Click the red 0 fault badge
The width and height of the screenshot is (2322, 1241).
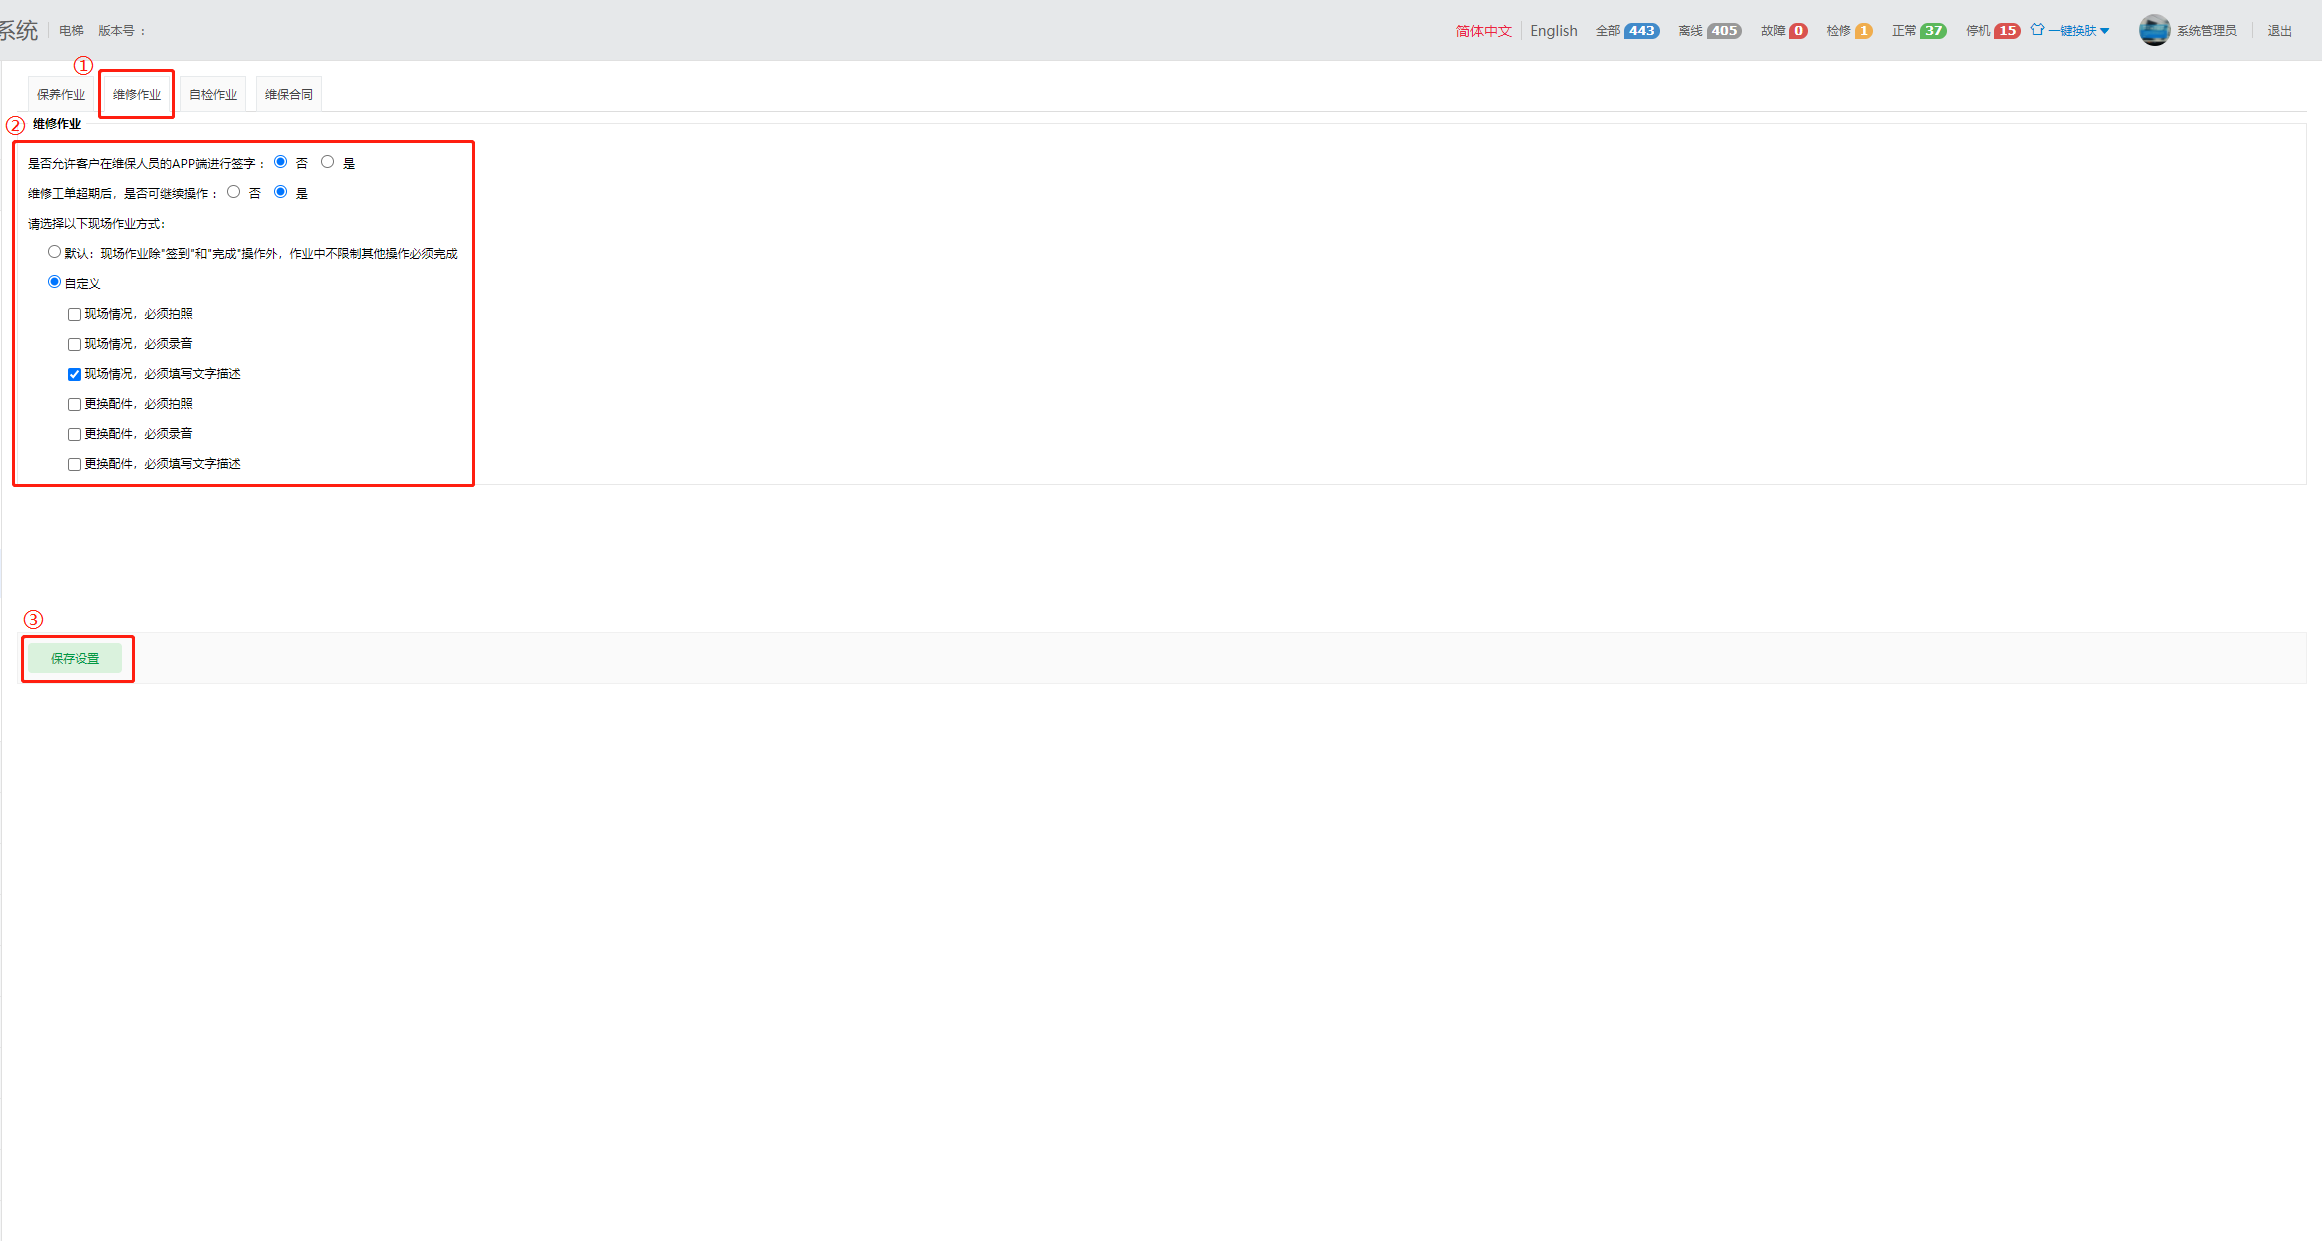(x=1798, y=31)
